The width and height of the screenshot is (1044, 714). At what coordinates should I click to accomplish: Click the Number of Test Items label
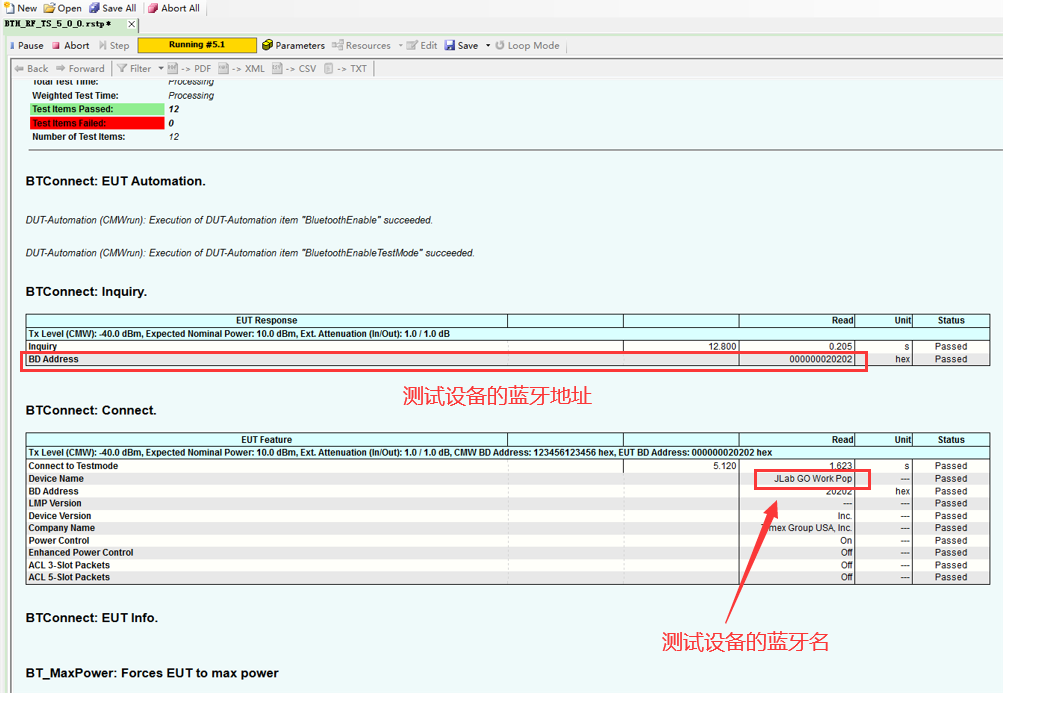79,137
